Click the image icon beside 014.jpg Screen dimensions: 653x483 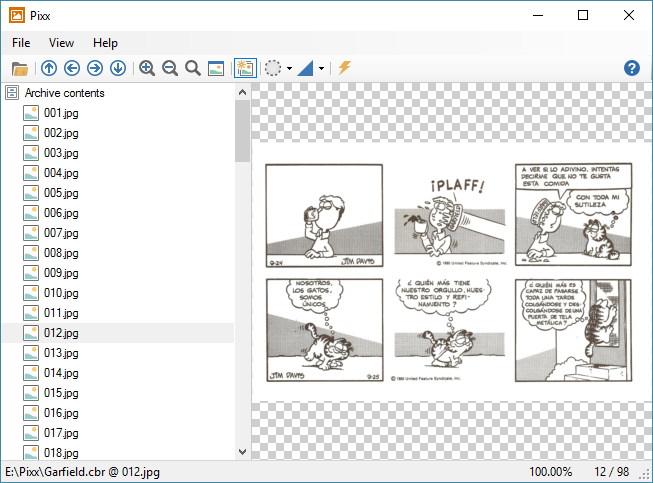tap(31, 373)
